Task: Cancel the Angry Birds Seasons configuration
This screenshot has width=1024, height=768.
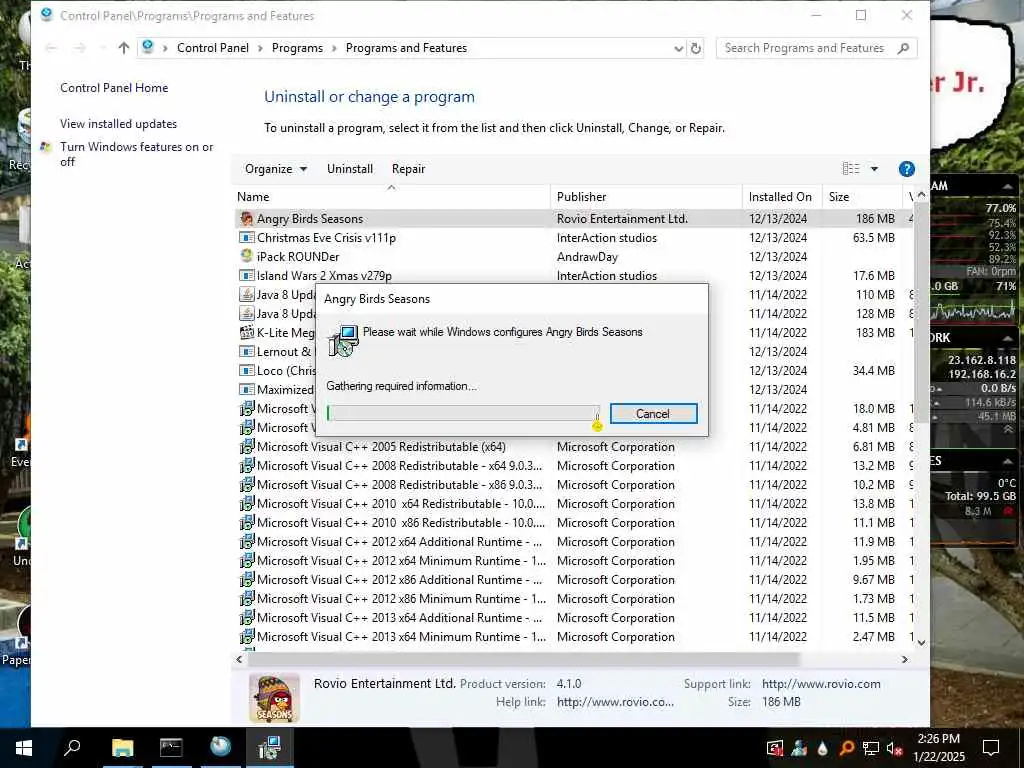Action: coord(654,414)
